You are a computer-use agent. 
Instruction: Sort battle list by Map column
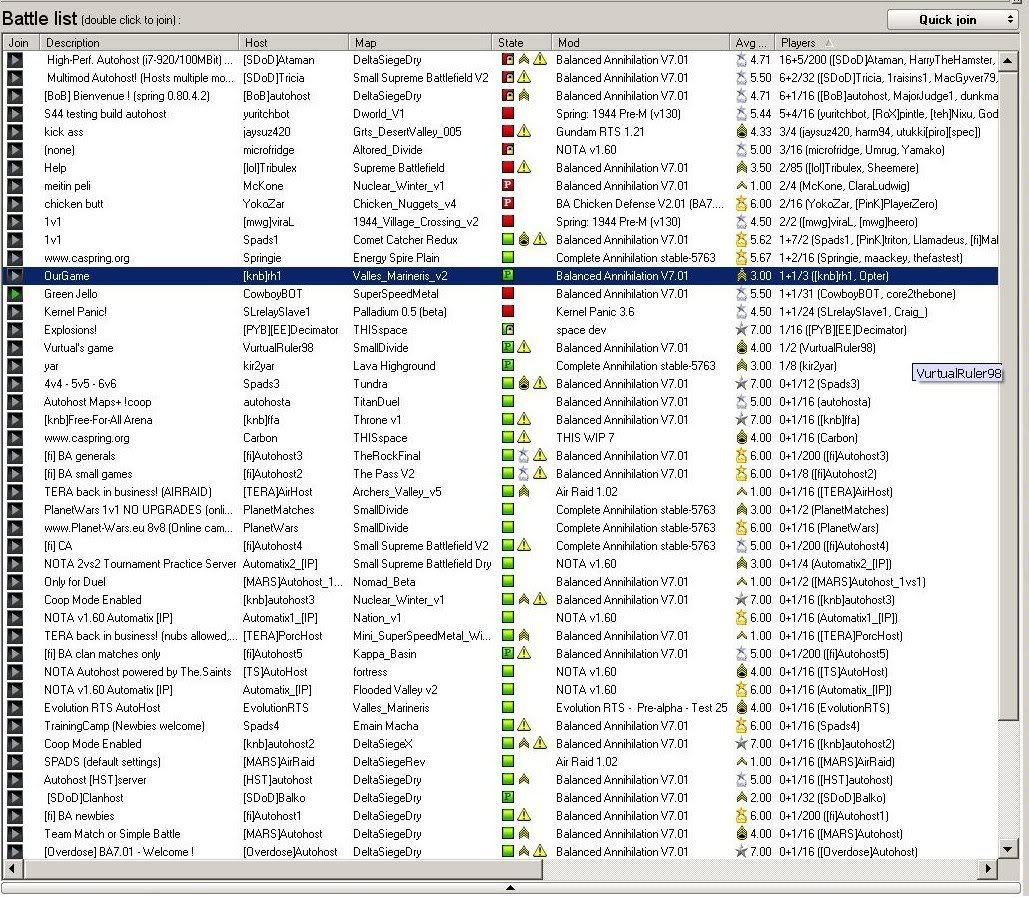(419, 43)
